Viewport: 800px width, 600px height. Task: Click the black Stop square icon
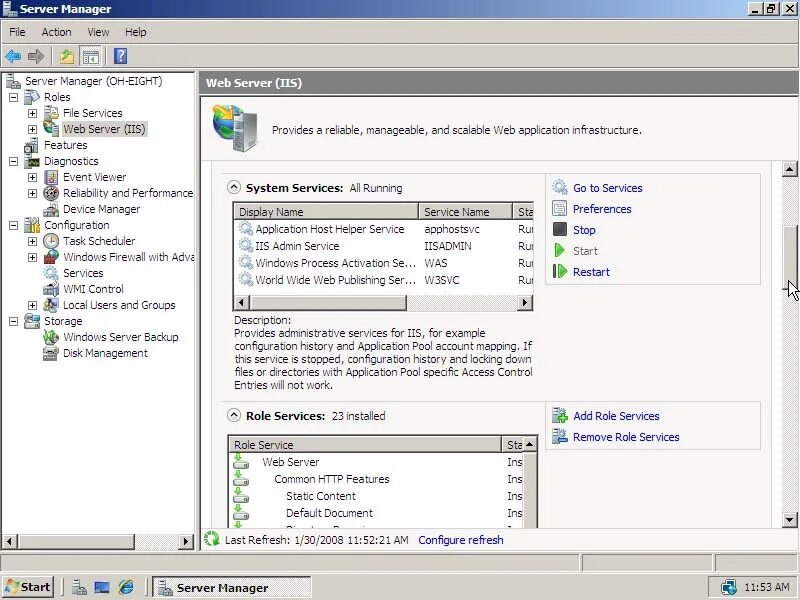point(560,230)
